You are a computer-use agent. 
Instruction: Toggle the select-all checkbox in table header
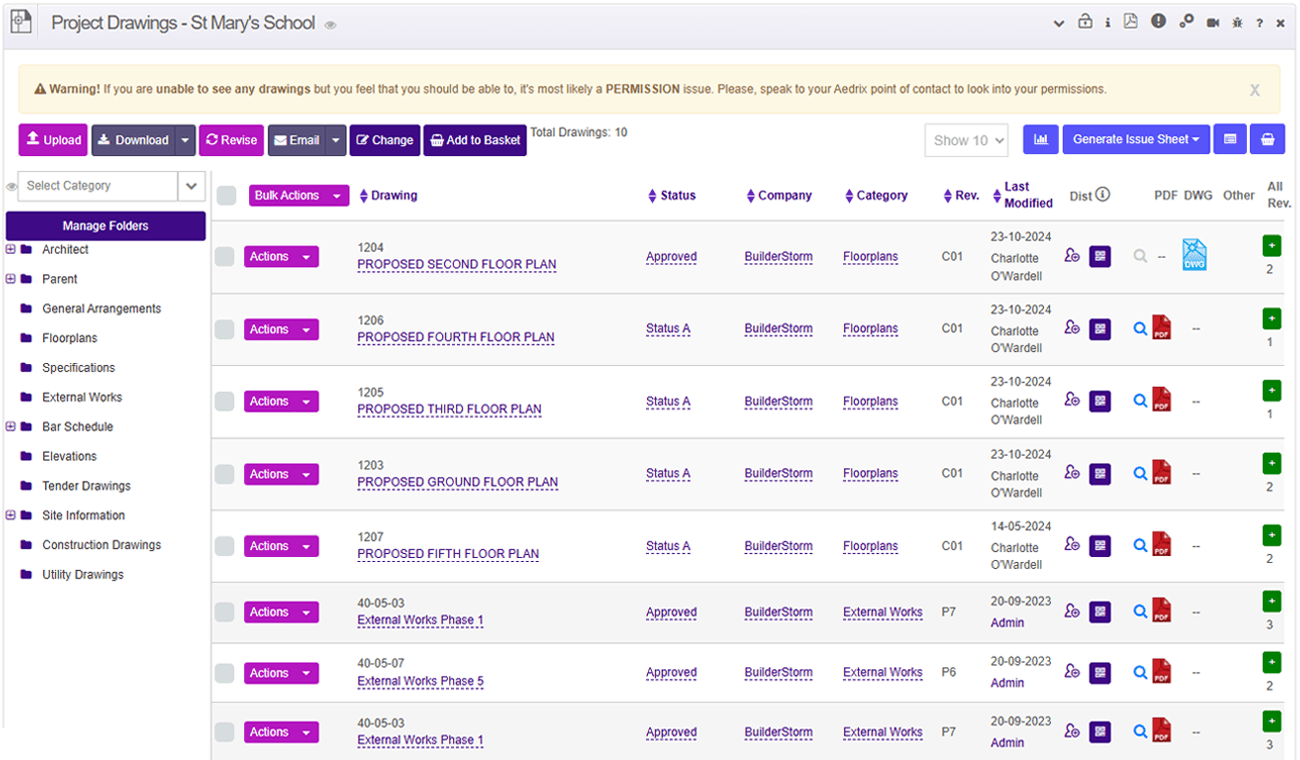227,196
